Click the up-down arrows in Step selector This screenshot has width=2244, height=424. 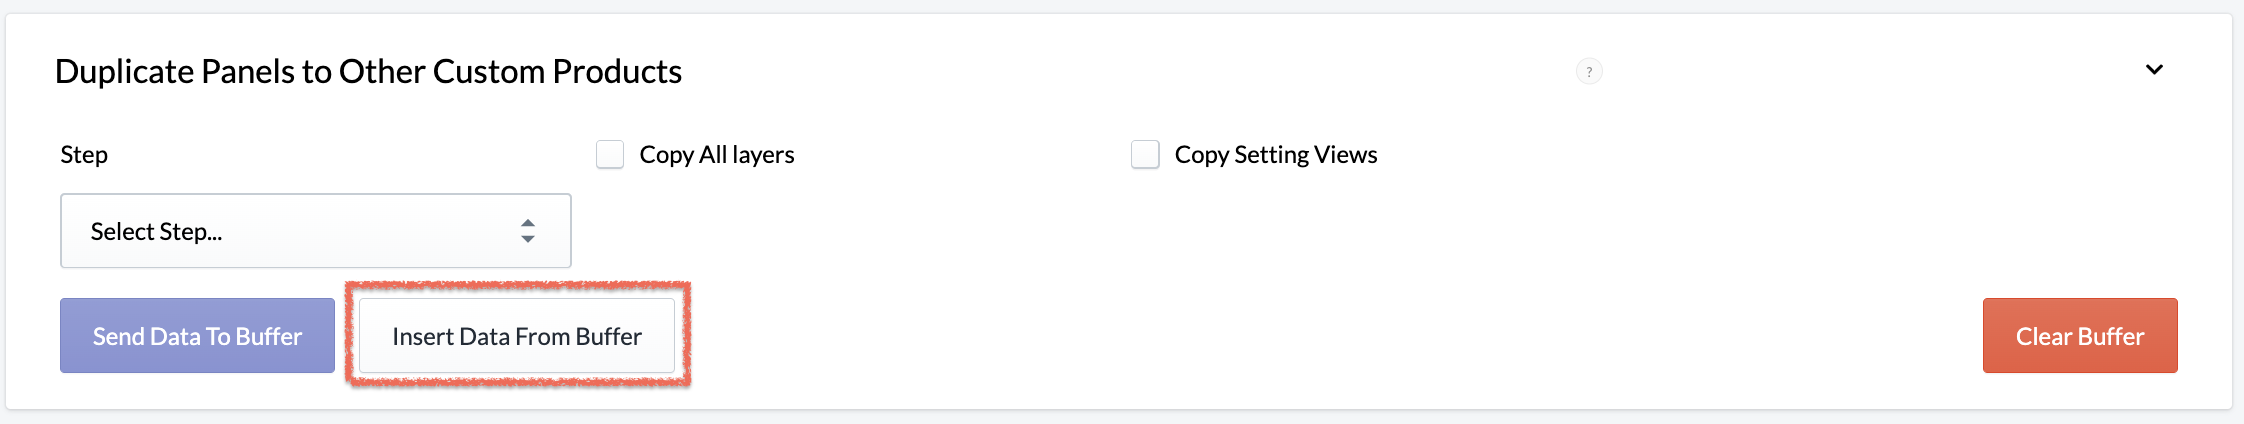click(528, 231)
